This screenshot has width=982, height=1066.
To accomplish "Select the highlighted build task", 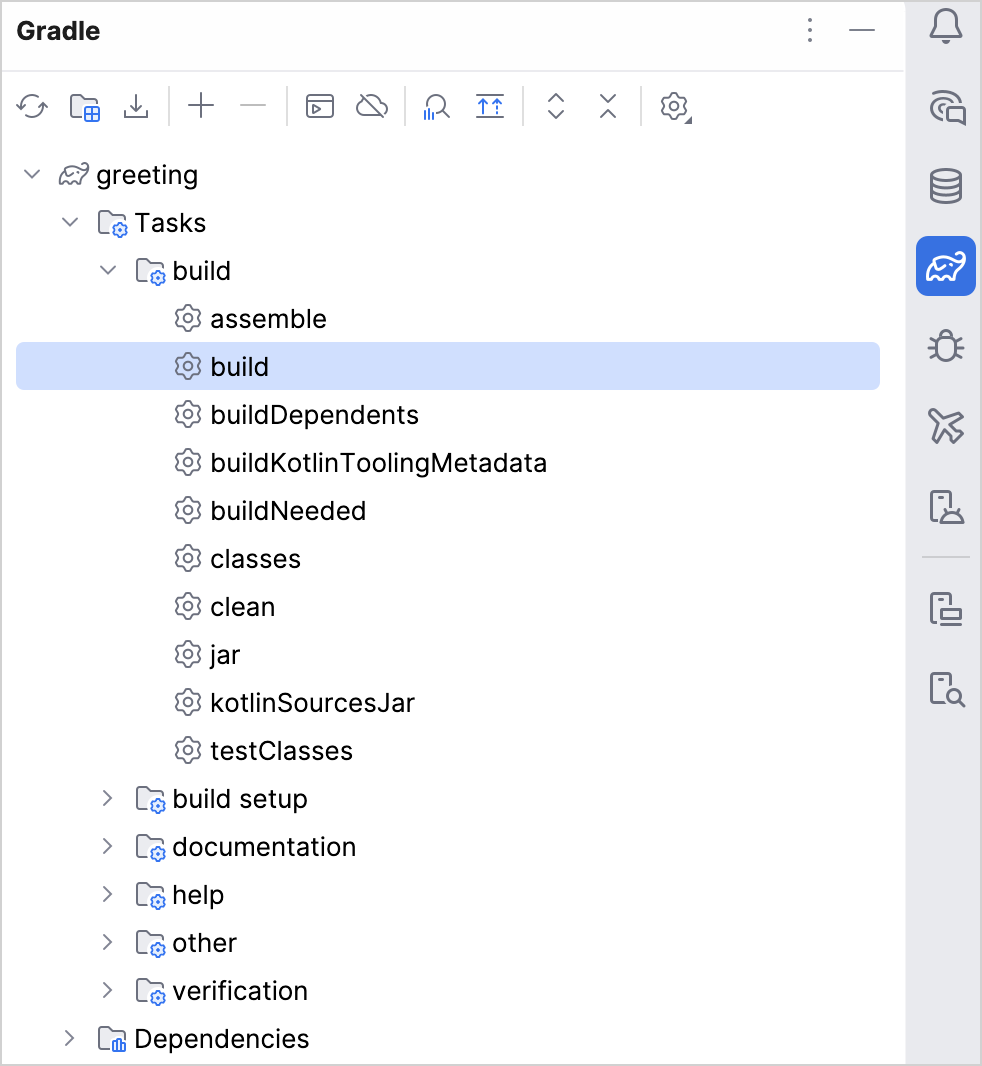I will pos(447,366).
